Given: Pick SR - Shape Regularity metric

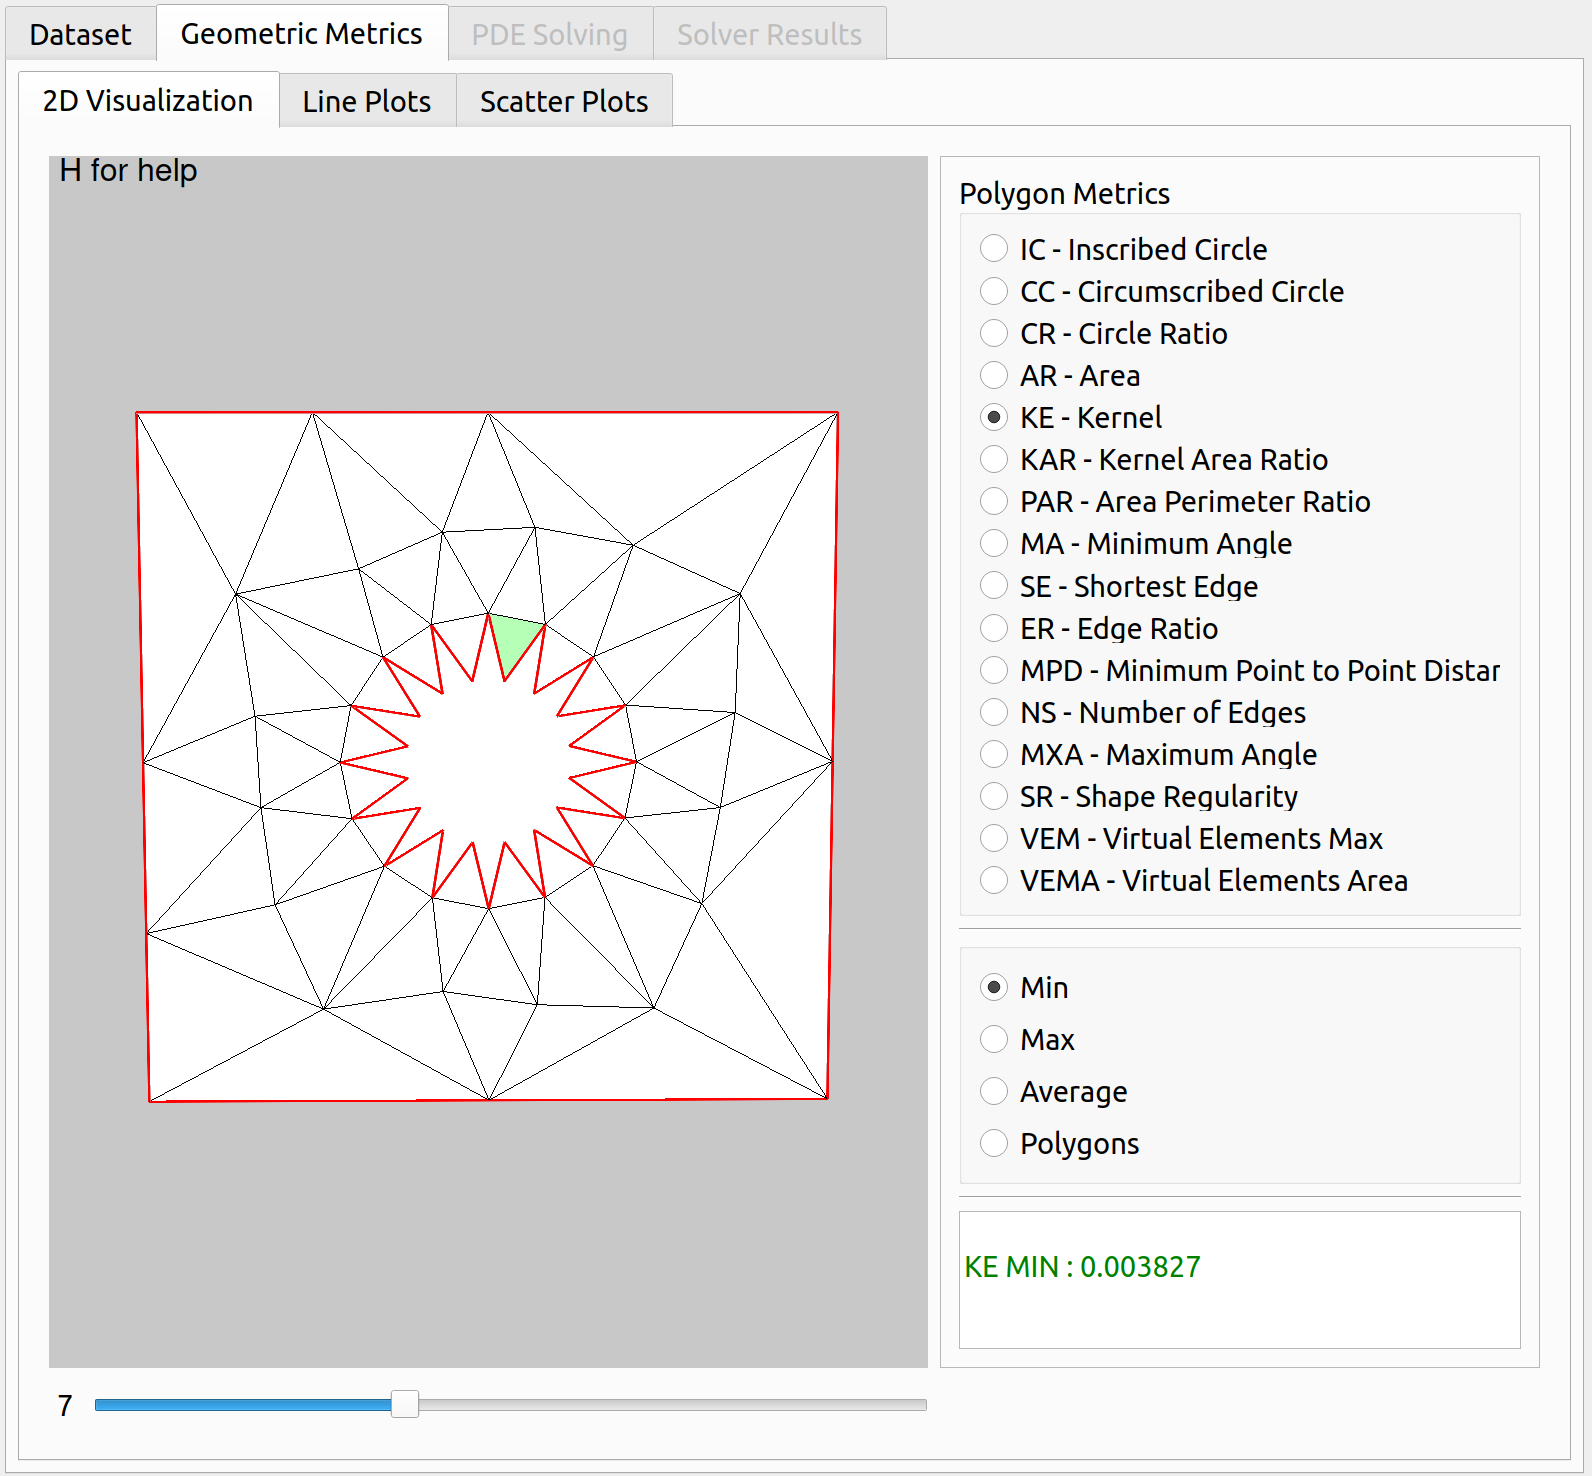Looking at the screenshot, I should pyautogui.click(x=994, y=796).
